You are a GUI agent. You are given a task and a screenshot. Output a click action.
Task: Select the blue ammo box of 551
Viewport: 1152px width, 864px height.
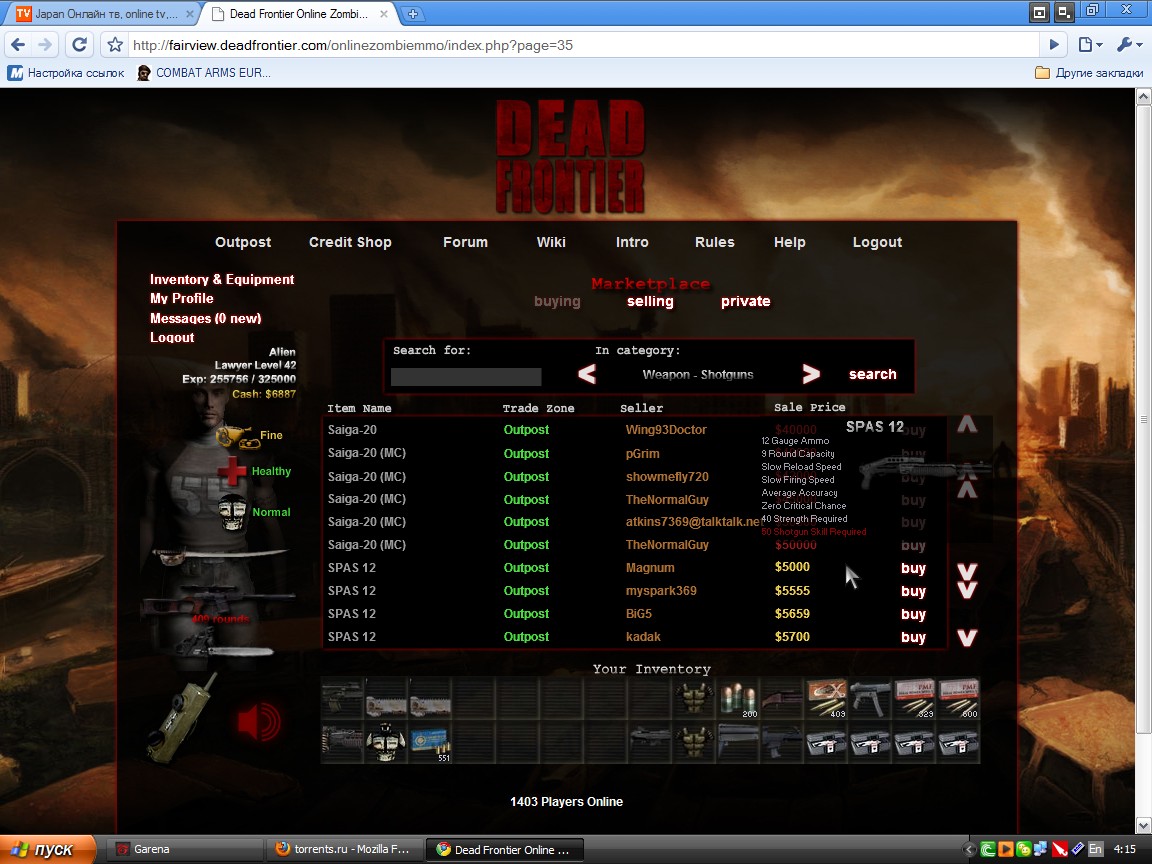pyautogui.click(x=430, y=743)
